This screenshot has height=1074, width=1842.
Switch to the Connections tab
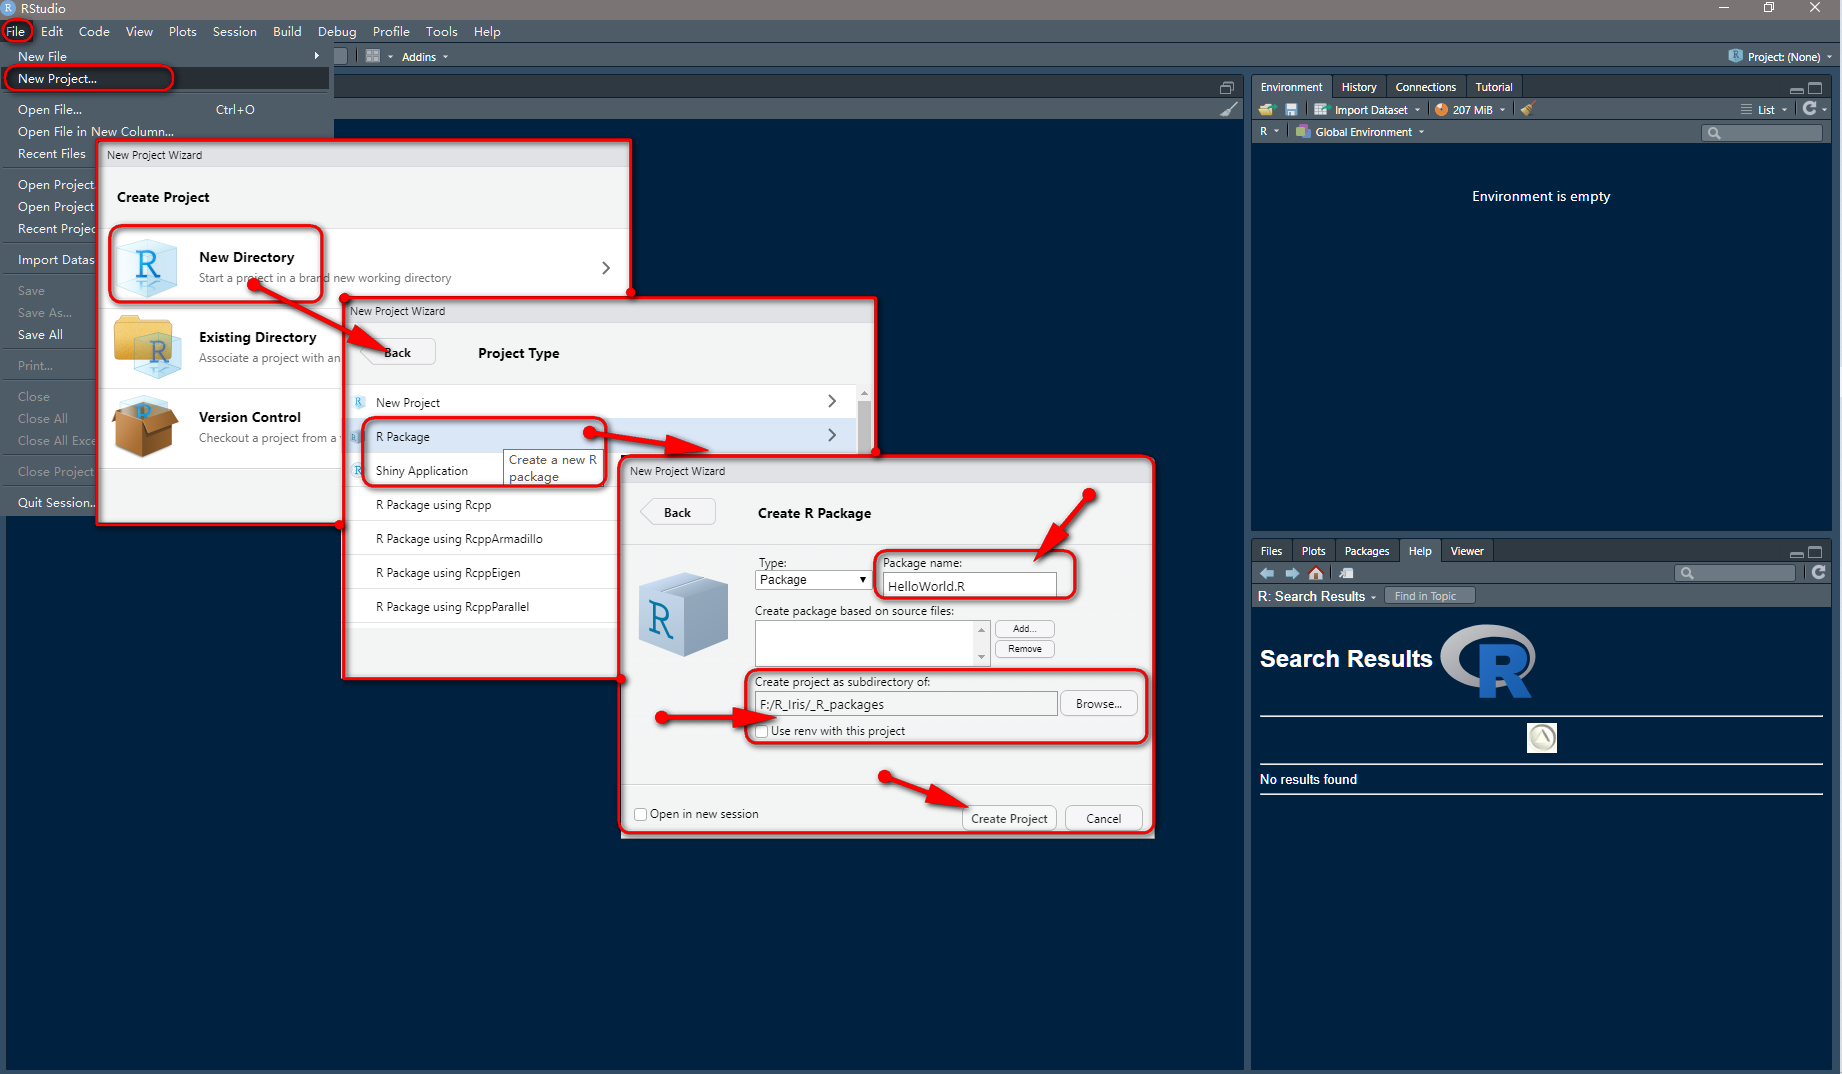pos(1425,87)
